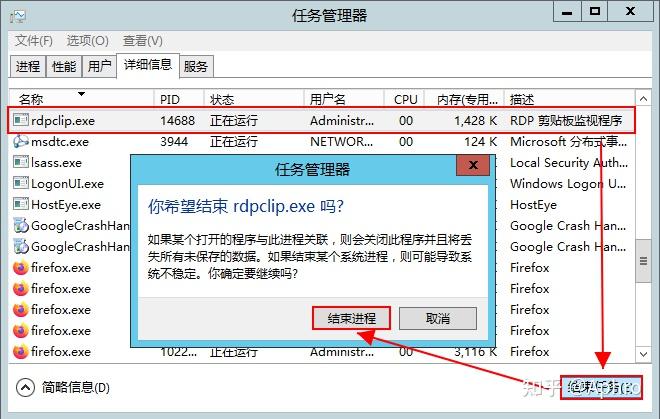Select the msdtc.exe process name

[x=60, y=142]
